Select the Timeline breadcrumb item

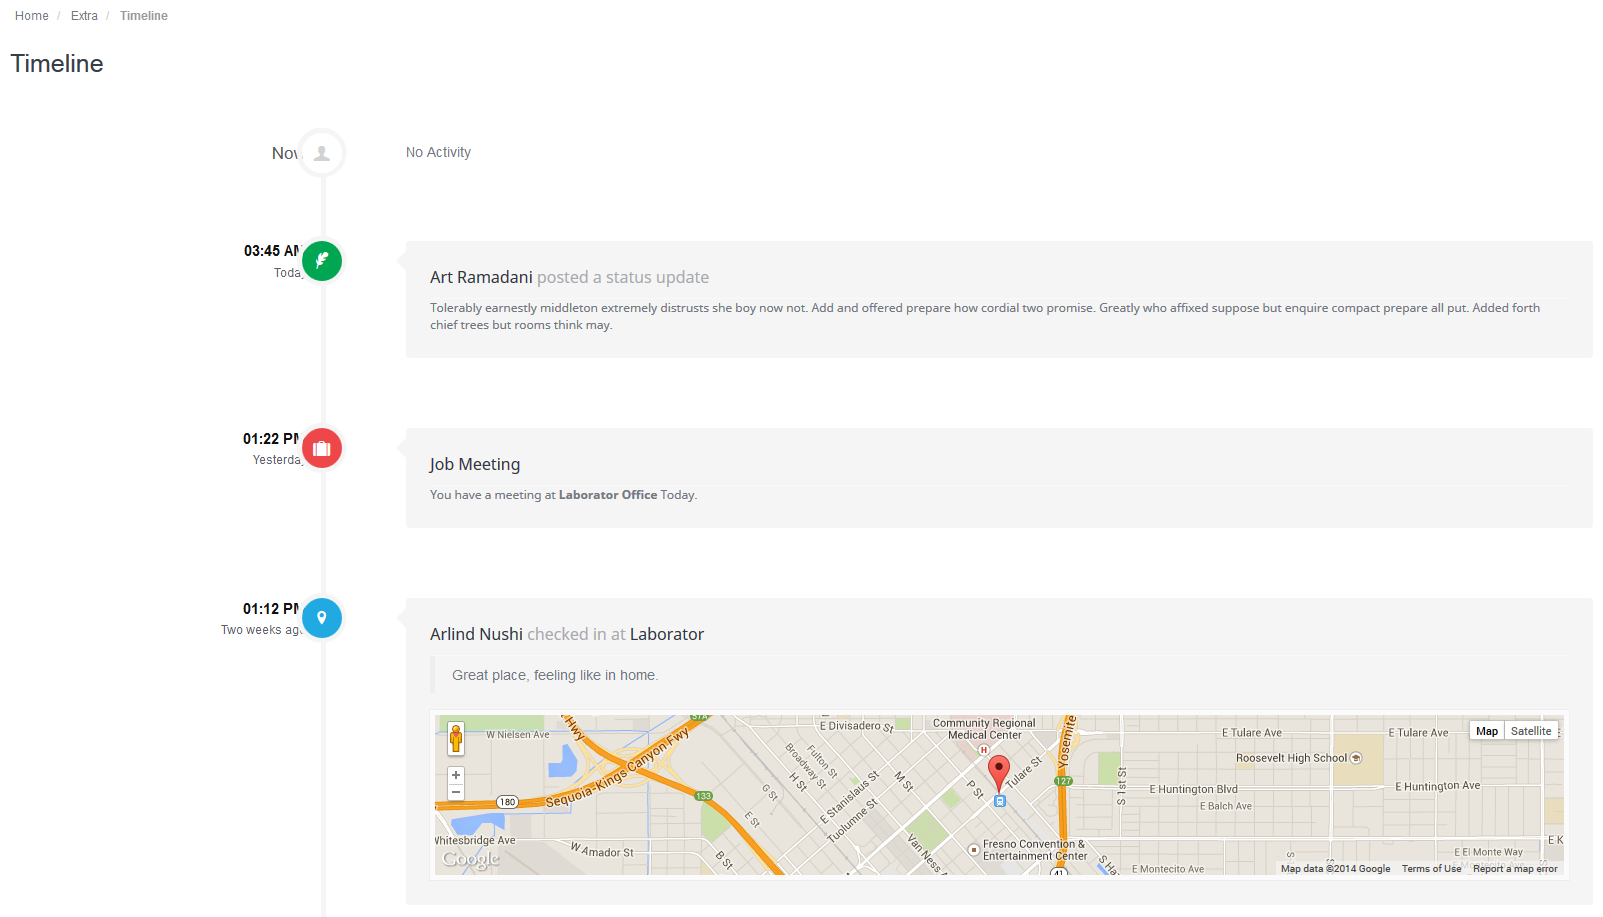(144, 16)
